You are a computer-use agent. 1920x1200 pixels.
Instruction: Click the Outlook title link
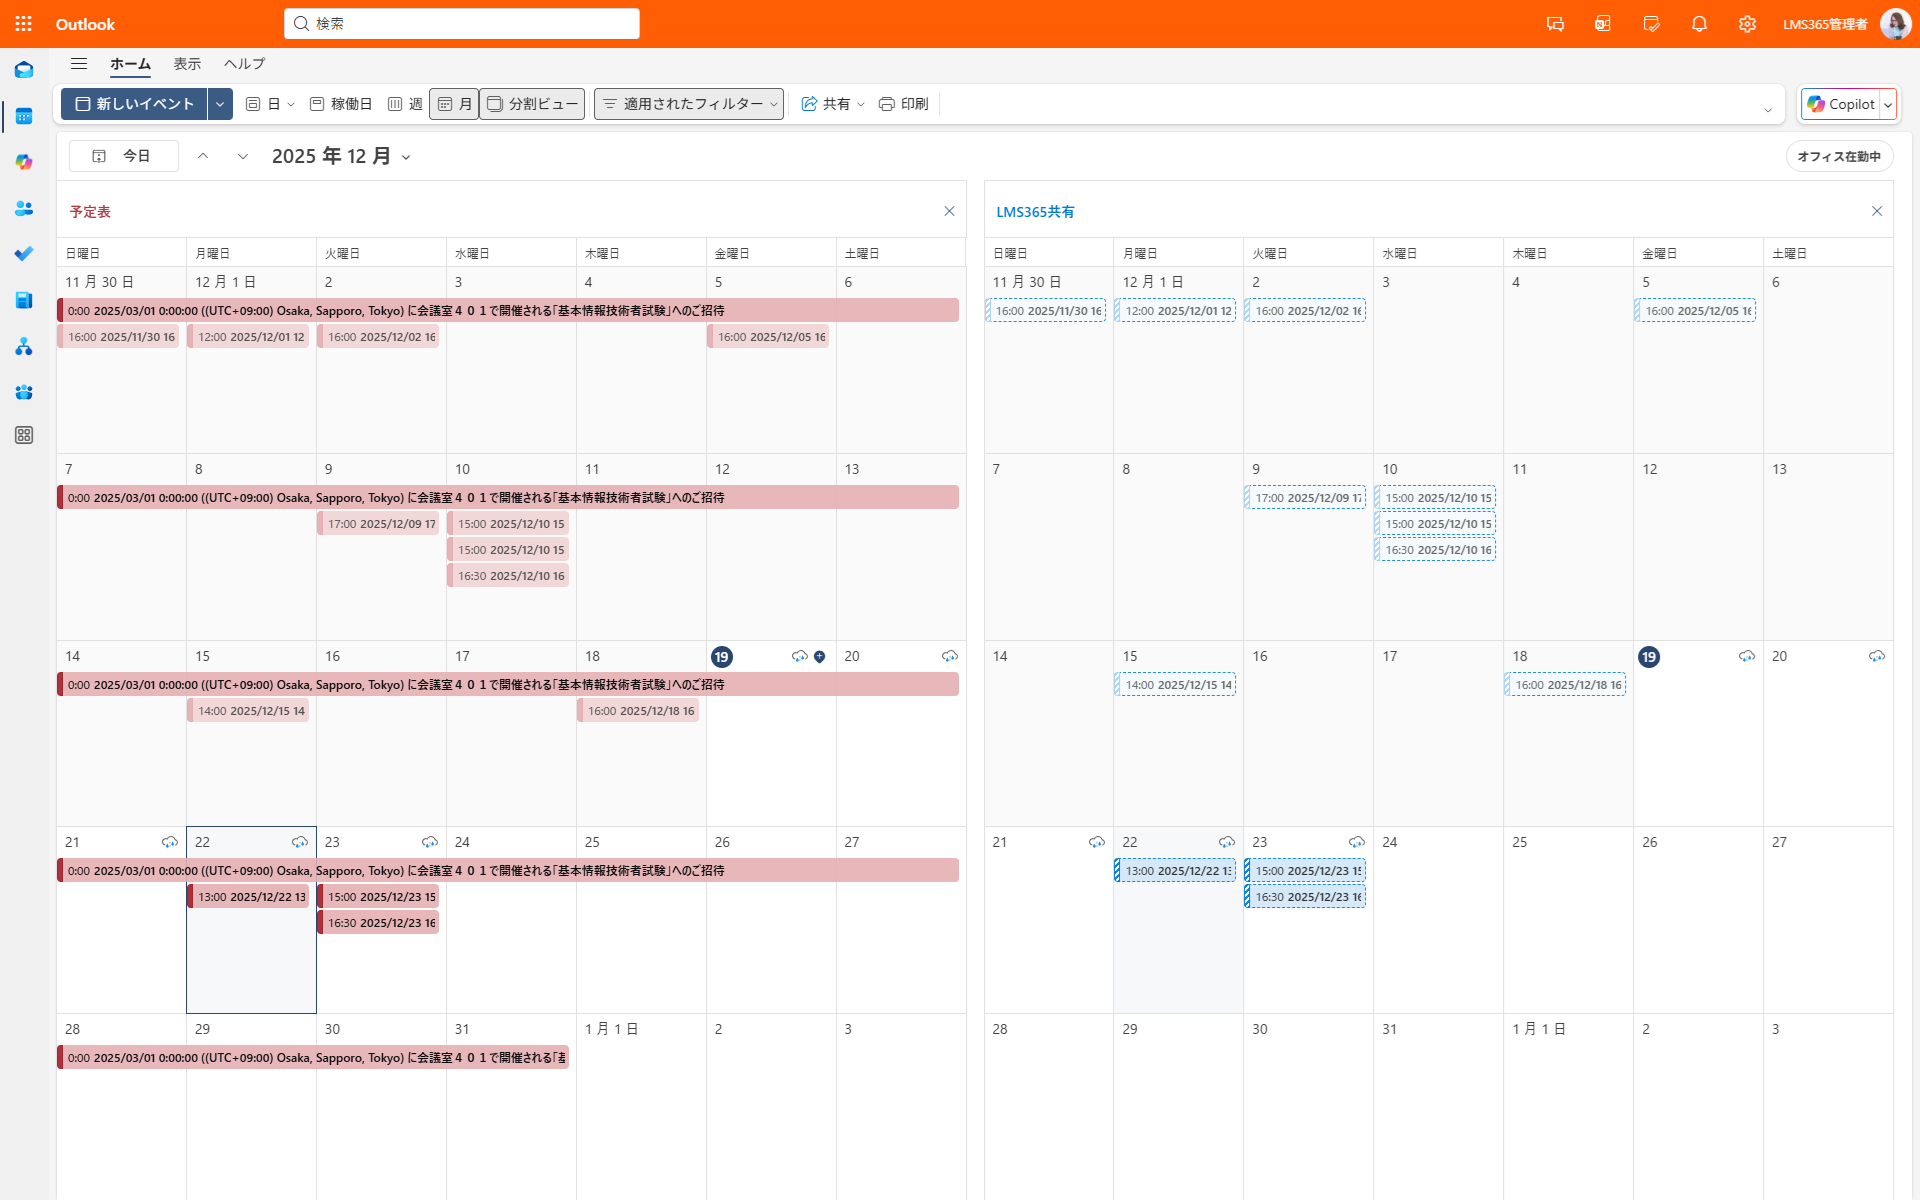(x=85, y=24)
